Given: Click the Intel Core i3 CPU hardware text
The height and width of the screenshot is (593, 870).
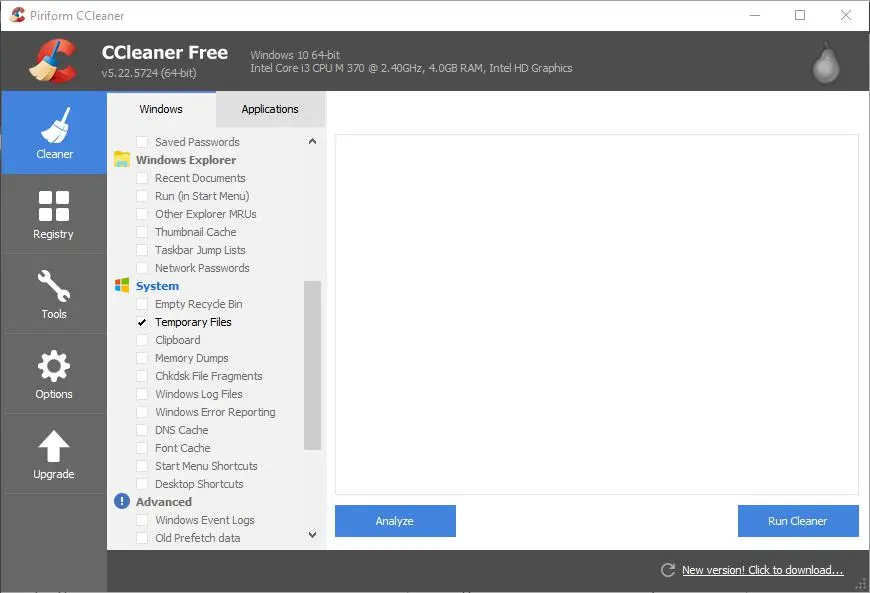Looking at the screenshot, I should tap(411, 68).
